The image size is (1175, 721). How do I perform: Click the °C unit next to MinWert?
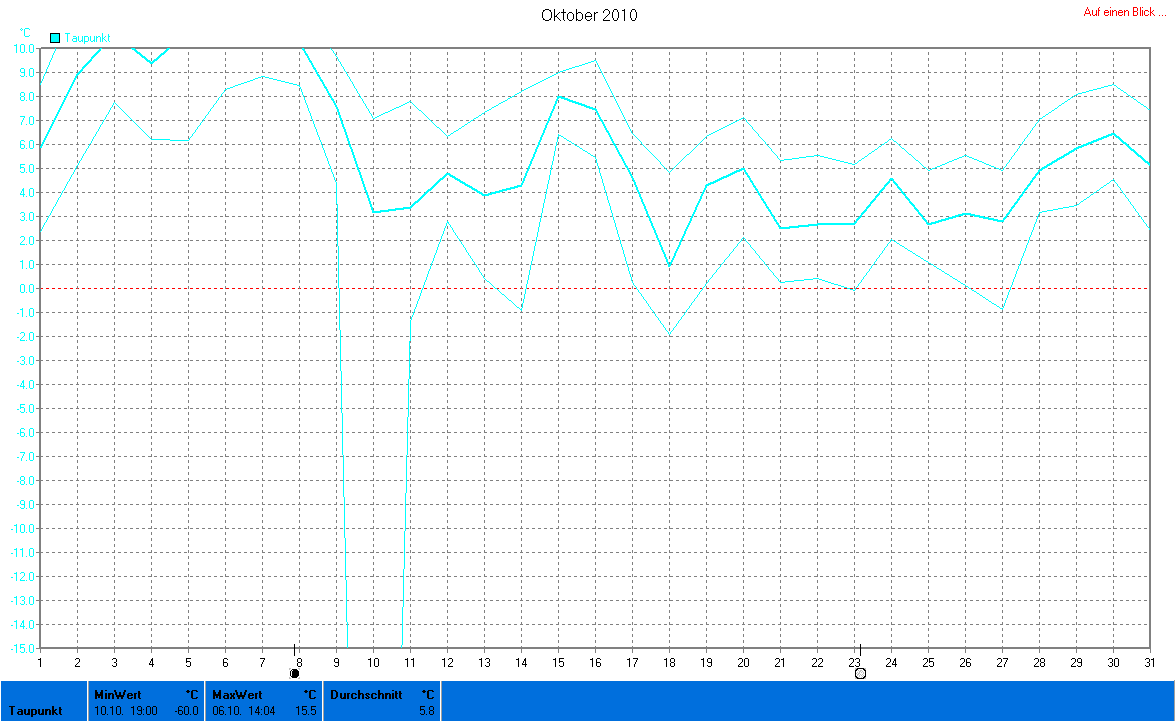pos(192,695)
